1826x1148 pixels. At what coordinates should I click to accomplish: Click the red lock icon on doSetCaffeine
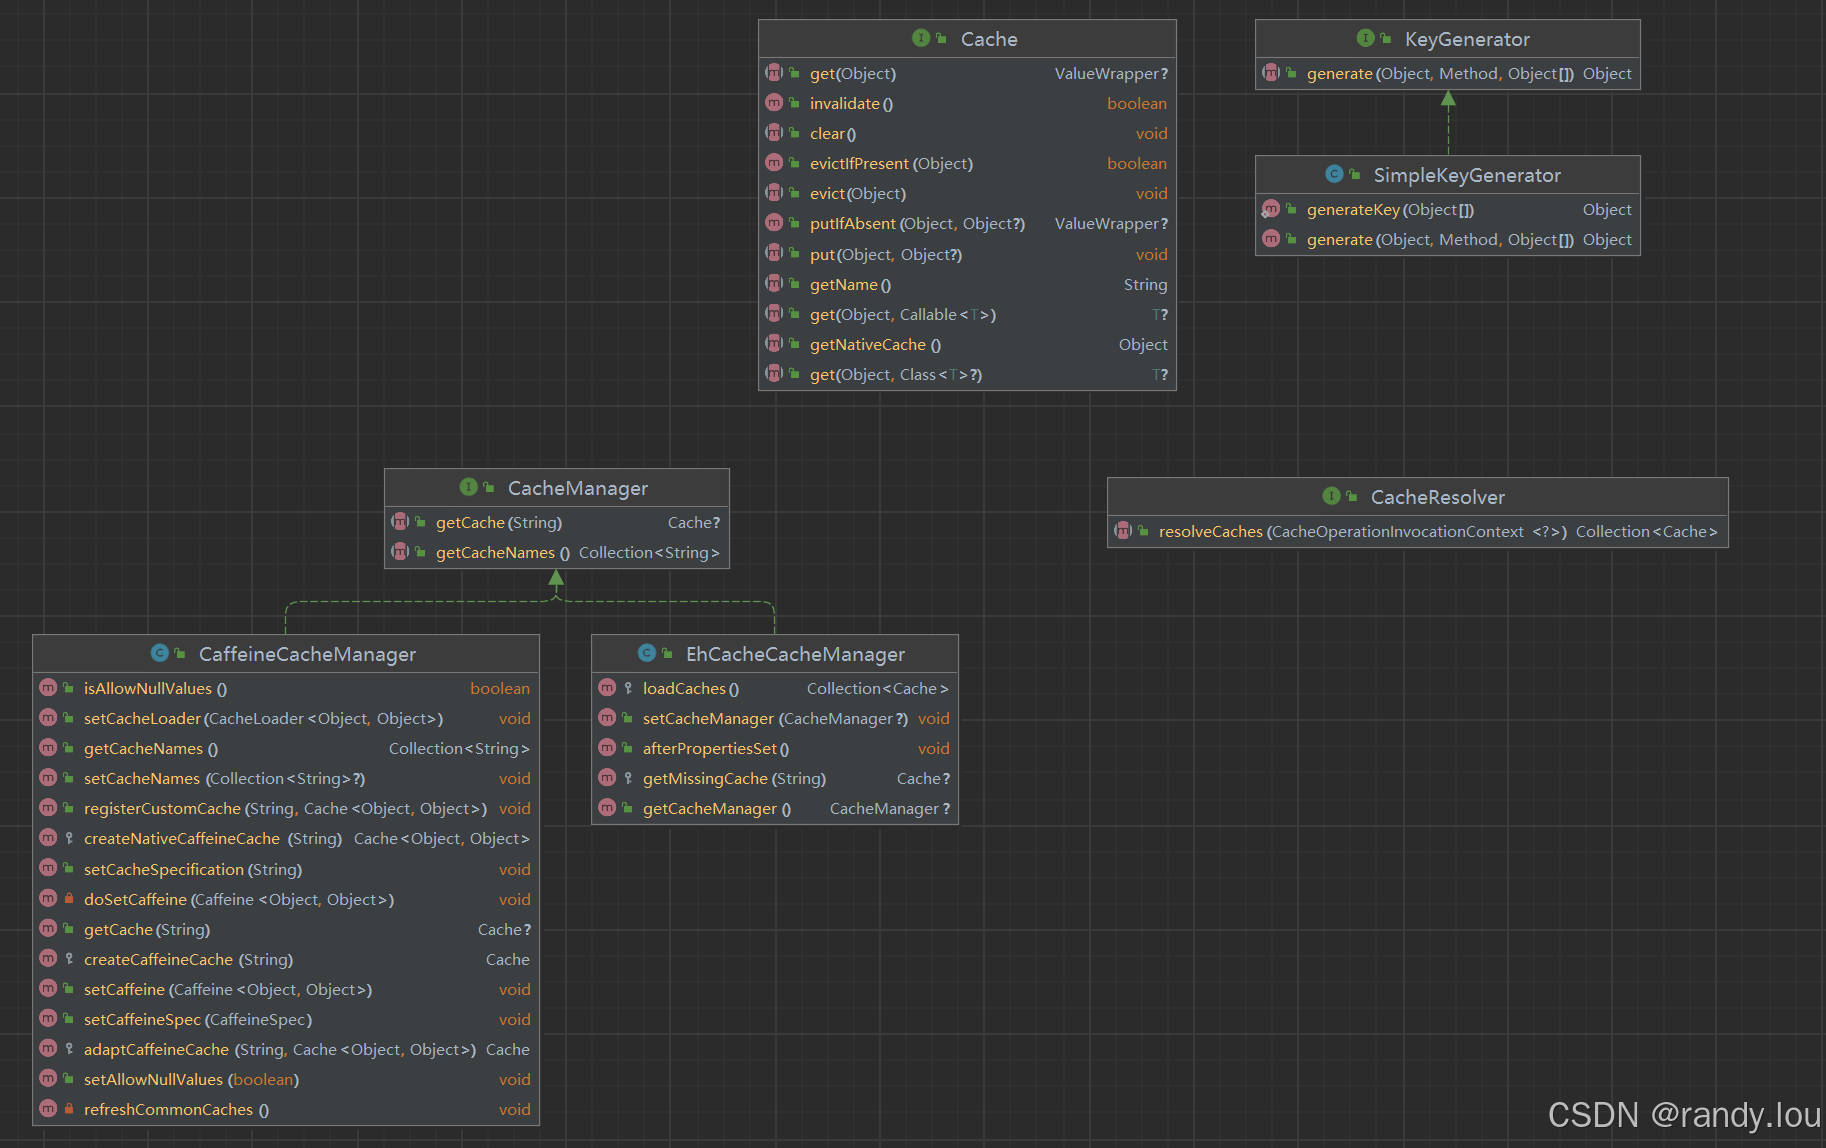point(69,899)
